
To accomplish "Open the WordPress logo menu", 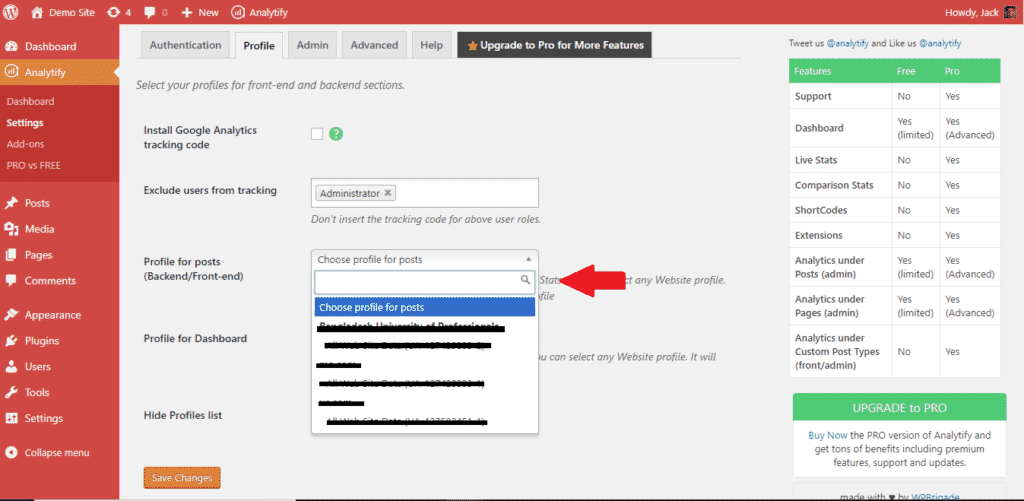I will point(11,12).
